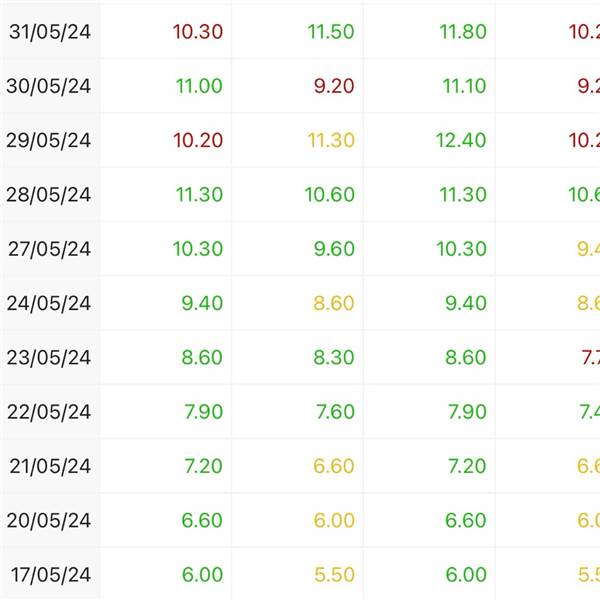600x600 pixels.
Task: Select the 22/05/24 date row header
Action: click(x=50, y=412)
